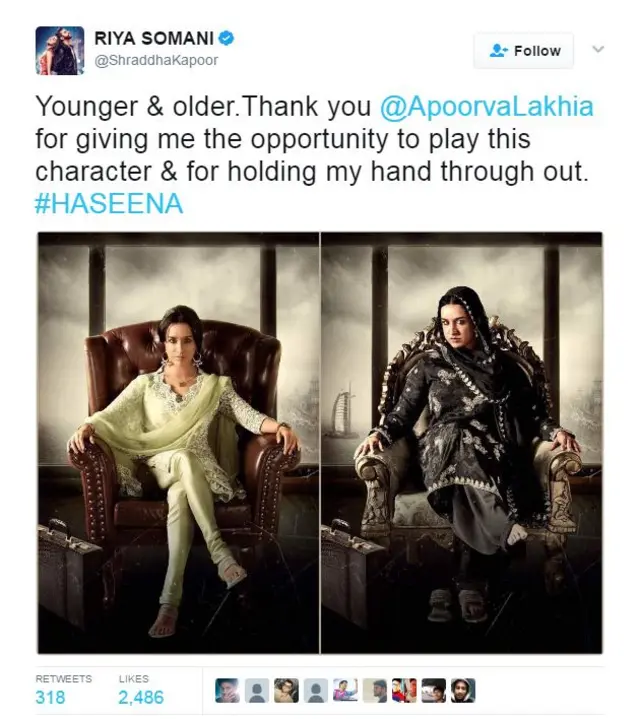Open the tweet author's profile picture
The width and height of the screenshot is (640, 719).
[x=60, y=50]
